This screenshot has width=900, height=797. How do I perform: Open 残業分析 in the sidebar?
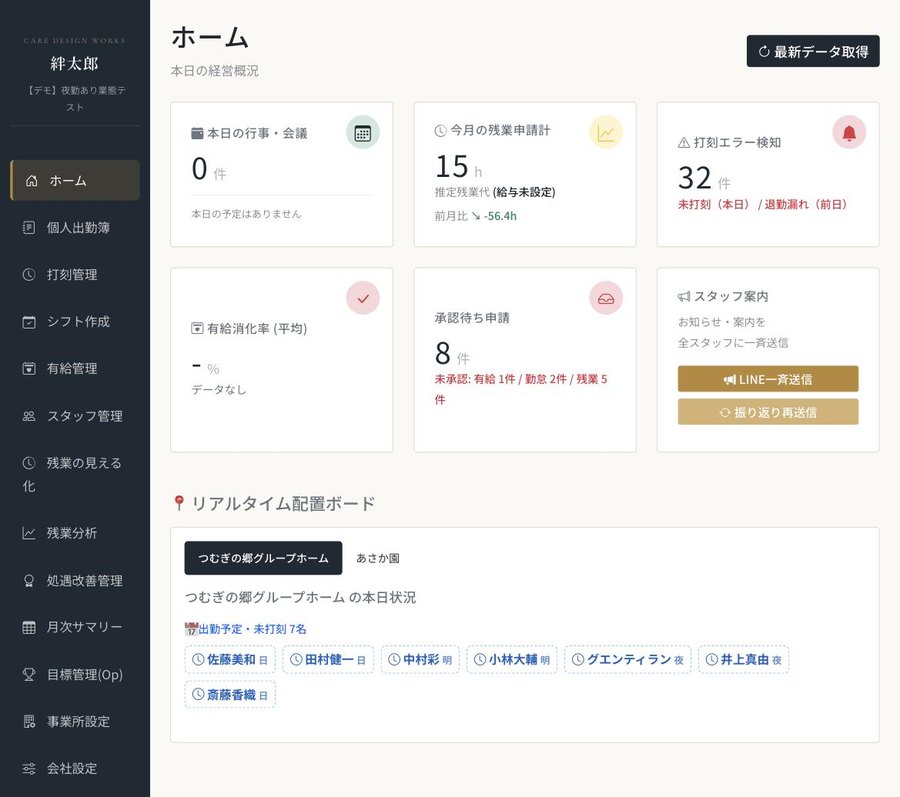pos(75,533)
